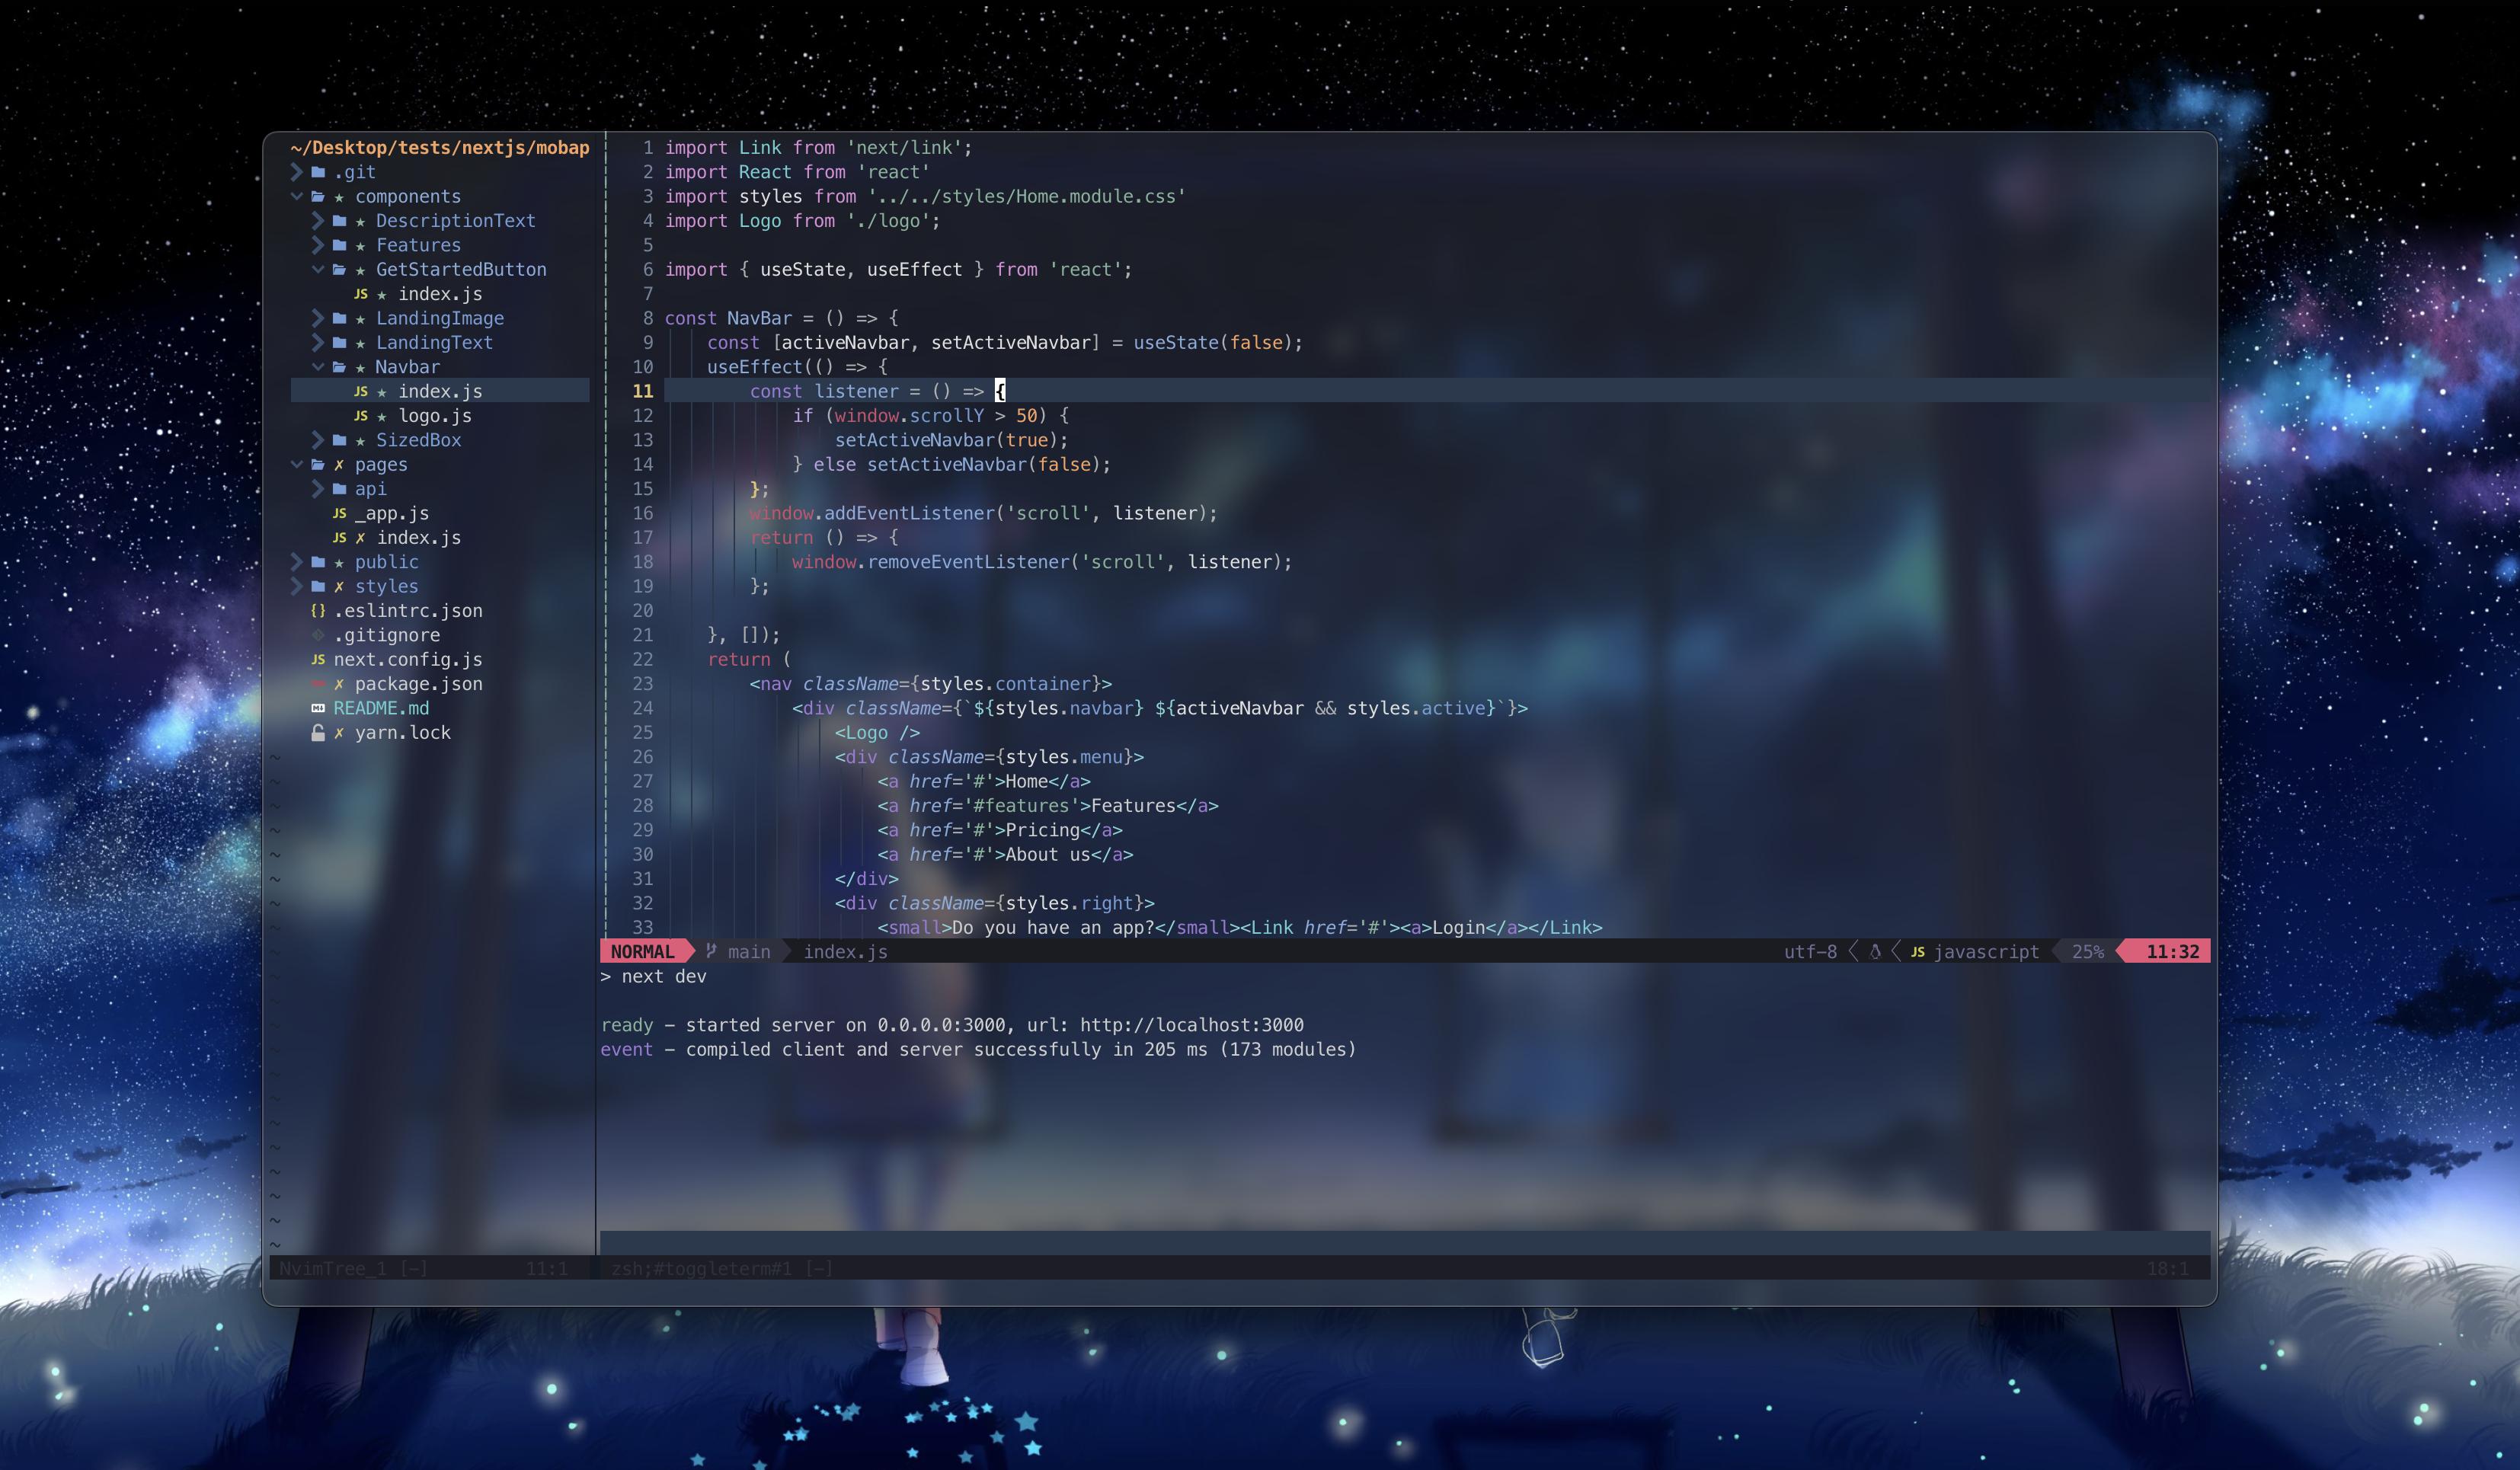The image size is (2520, 1470).
Task: Collapse the Navbar folder arrow
Action: [x=317, y=367]
